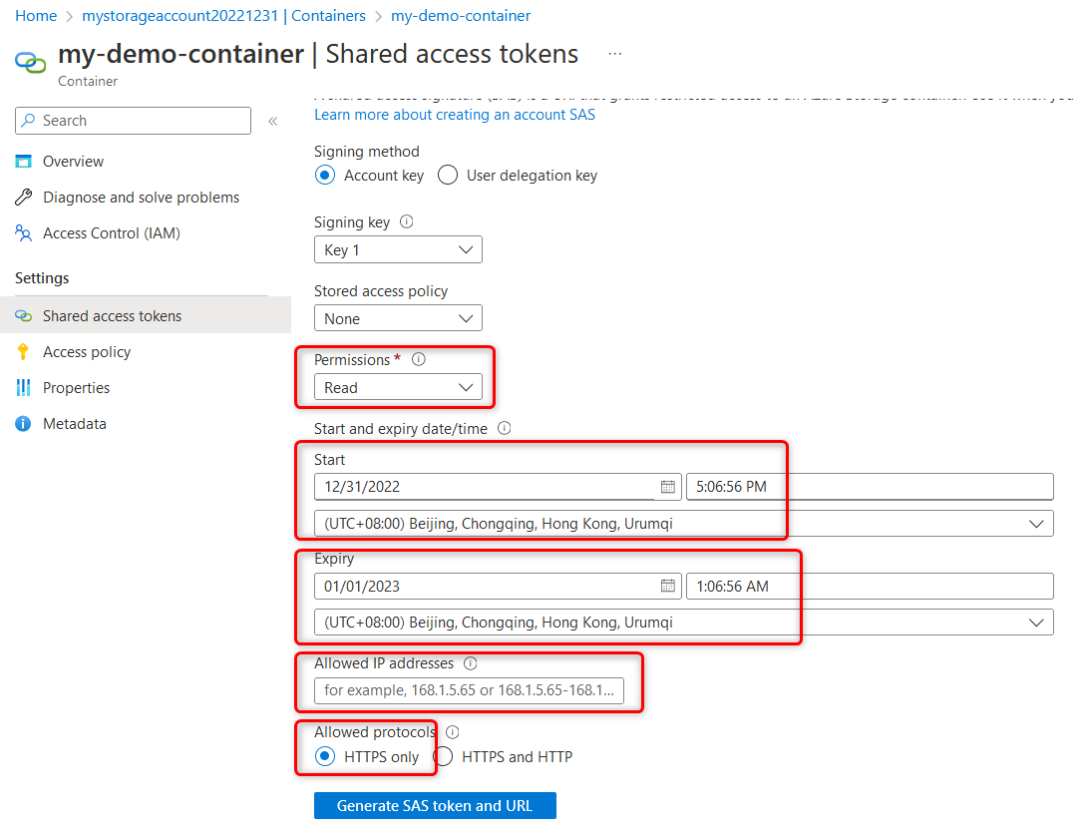The width and height of the screenshot is (1080, 837).
Task: Click the Permissions info icon
Action: click(419, 359)
